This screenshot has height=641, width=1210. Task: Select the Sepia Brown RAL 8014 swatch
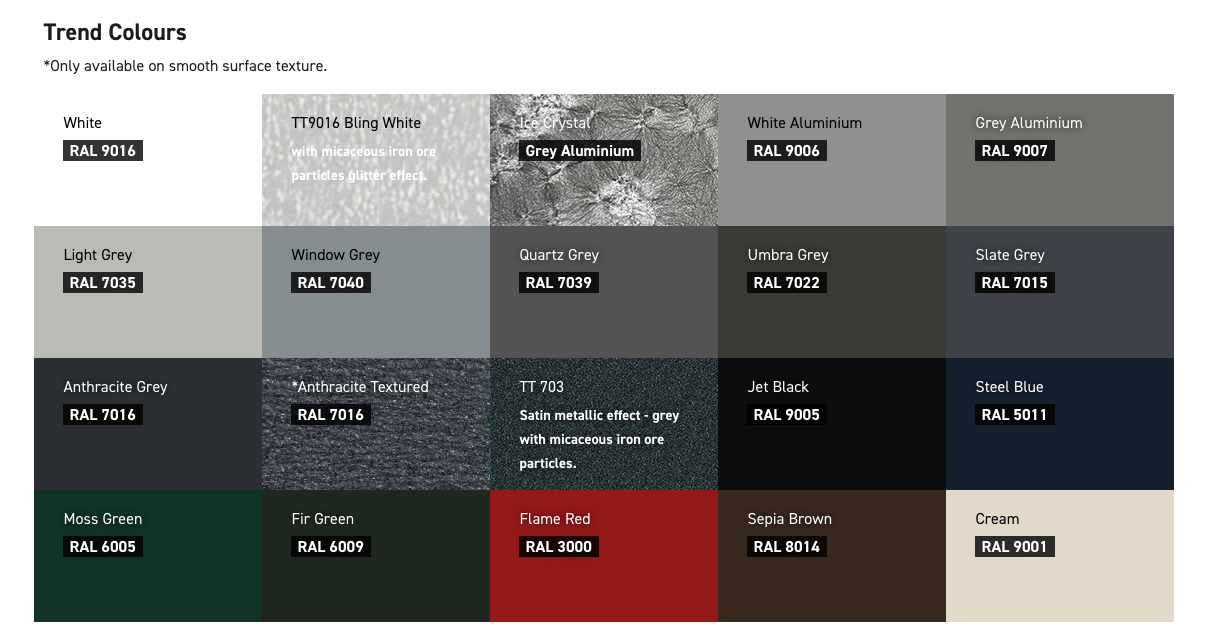coord(832,556)
